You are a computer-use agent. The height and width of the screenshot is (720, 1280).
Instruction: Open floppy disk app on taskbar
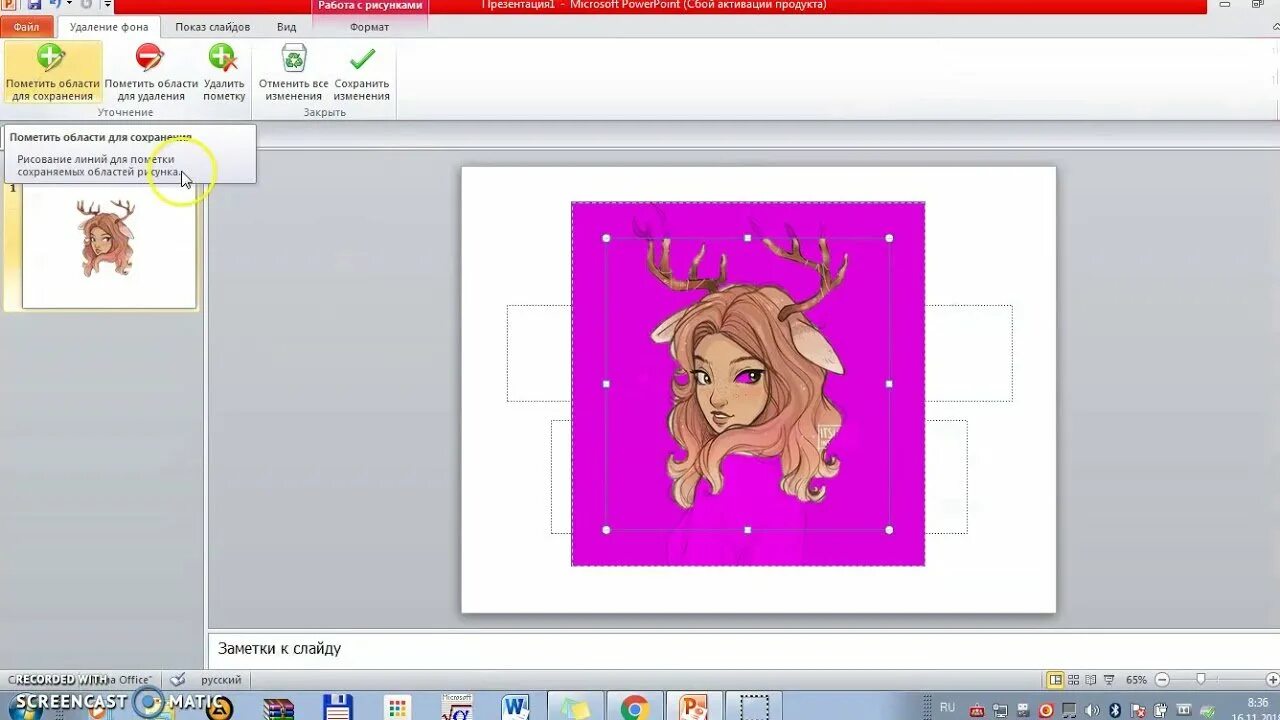point(338,708)
